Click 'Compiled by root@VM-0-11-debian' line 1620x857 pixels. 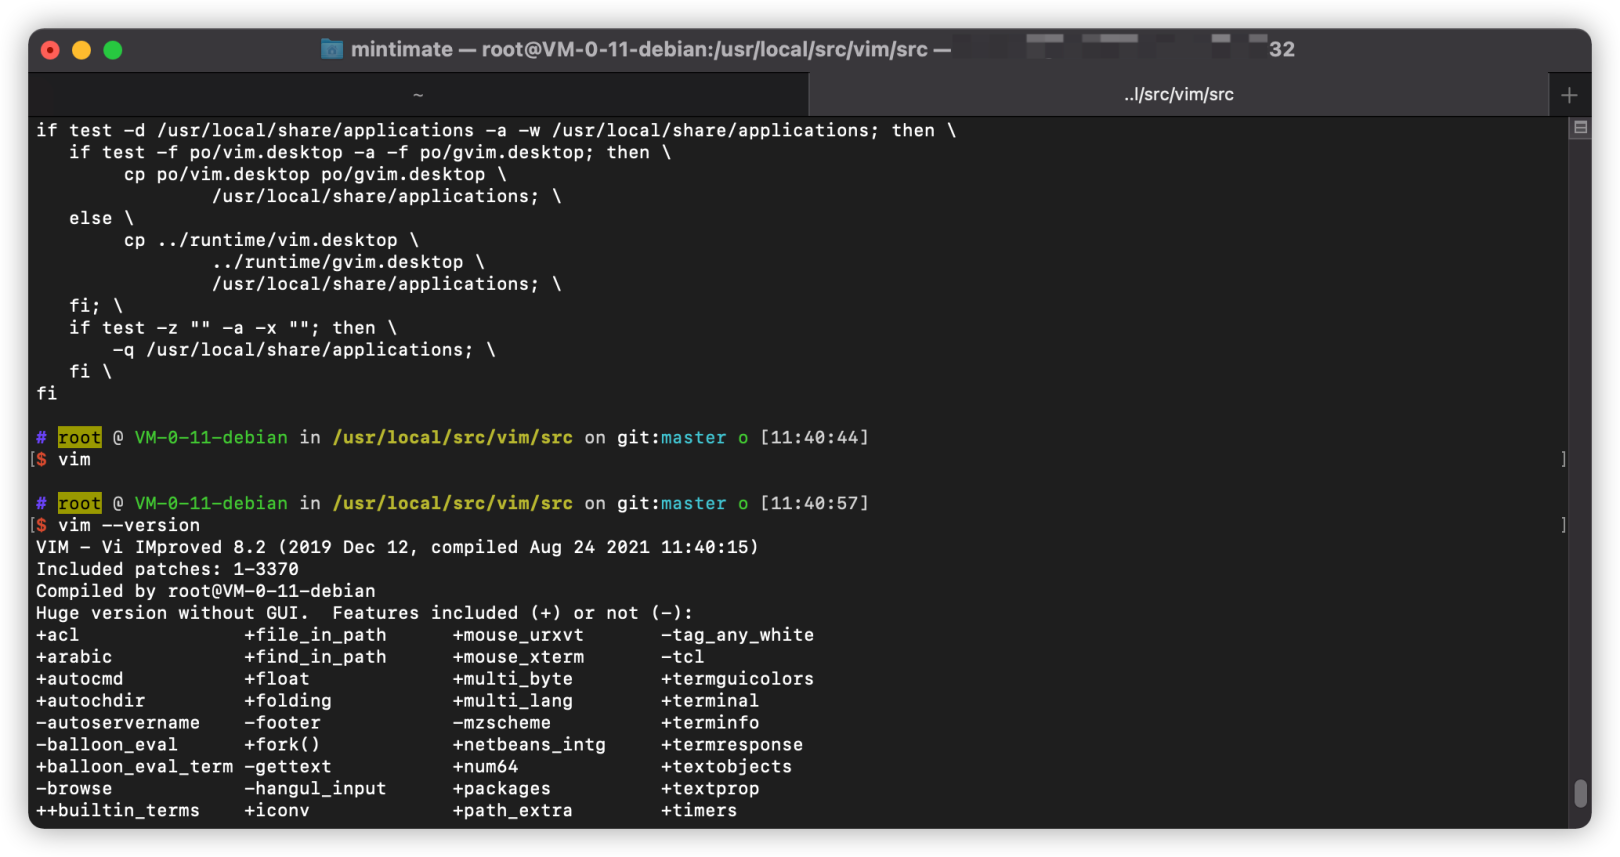[x=206, y=591]
